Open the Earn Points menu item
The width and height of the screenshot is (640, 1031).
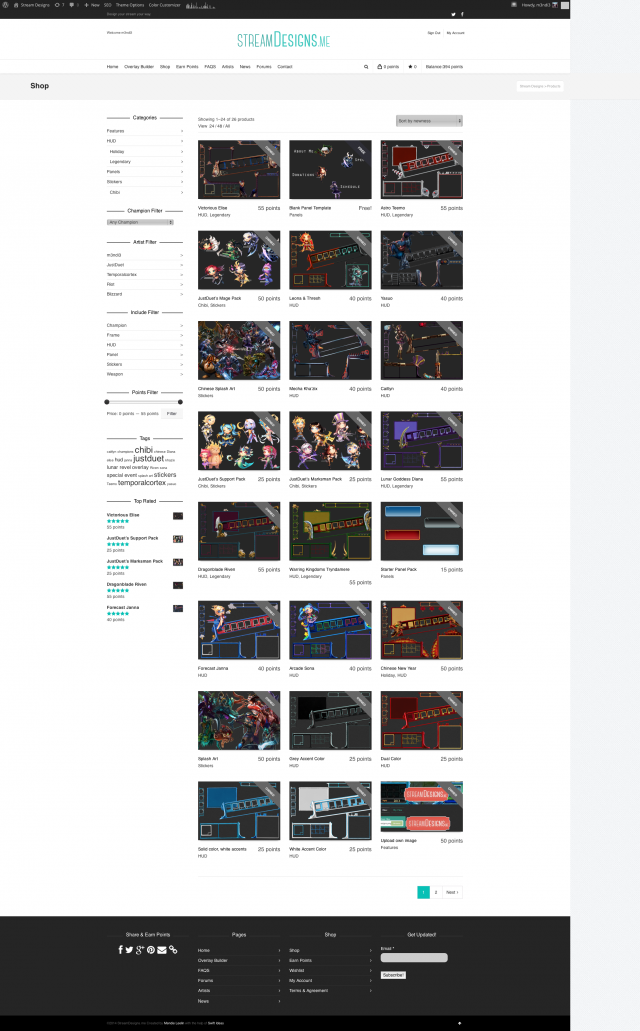pos(187,66)
